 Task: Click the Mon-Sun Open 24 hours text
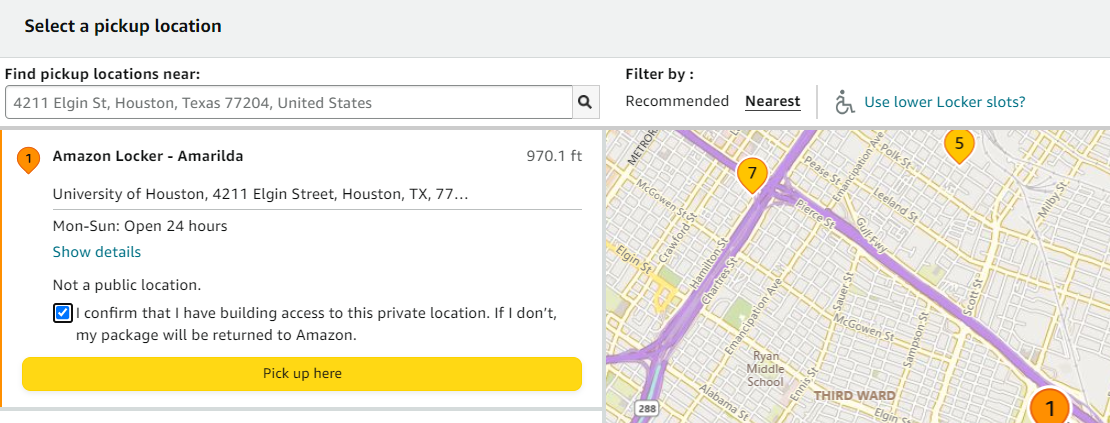[140, 226]
